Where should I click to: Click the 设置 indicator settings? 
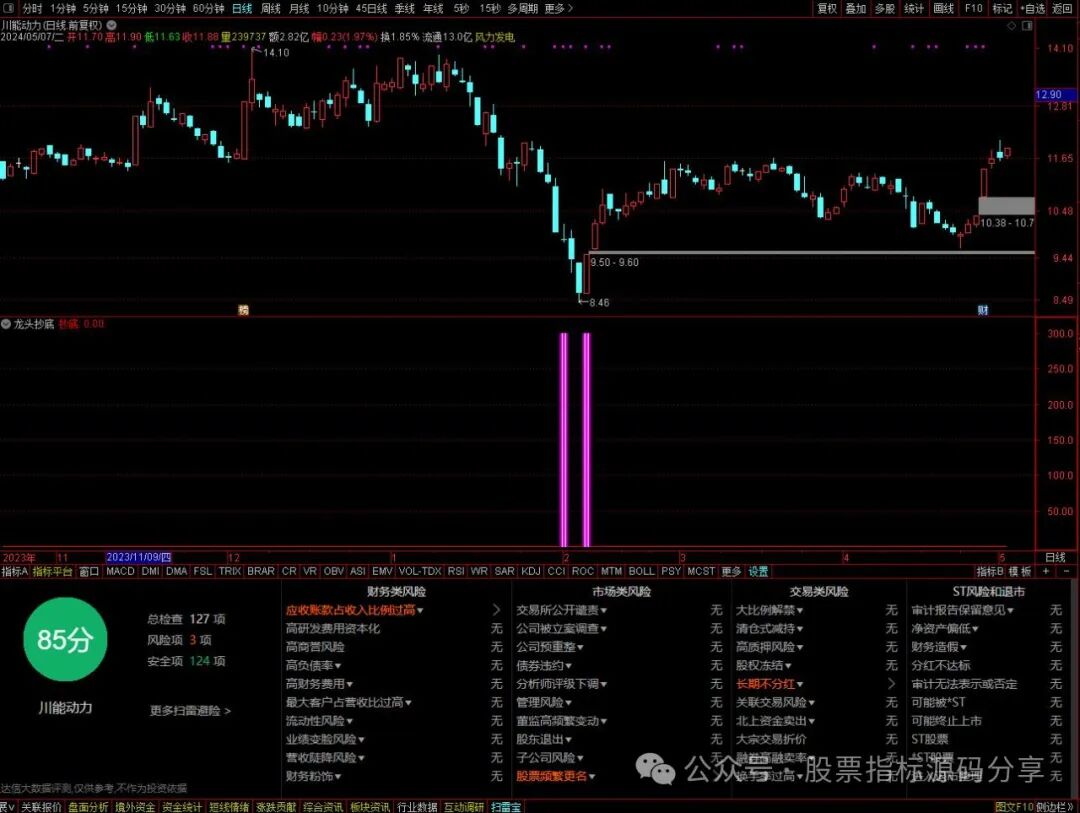(758, 572)
